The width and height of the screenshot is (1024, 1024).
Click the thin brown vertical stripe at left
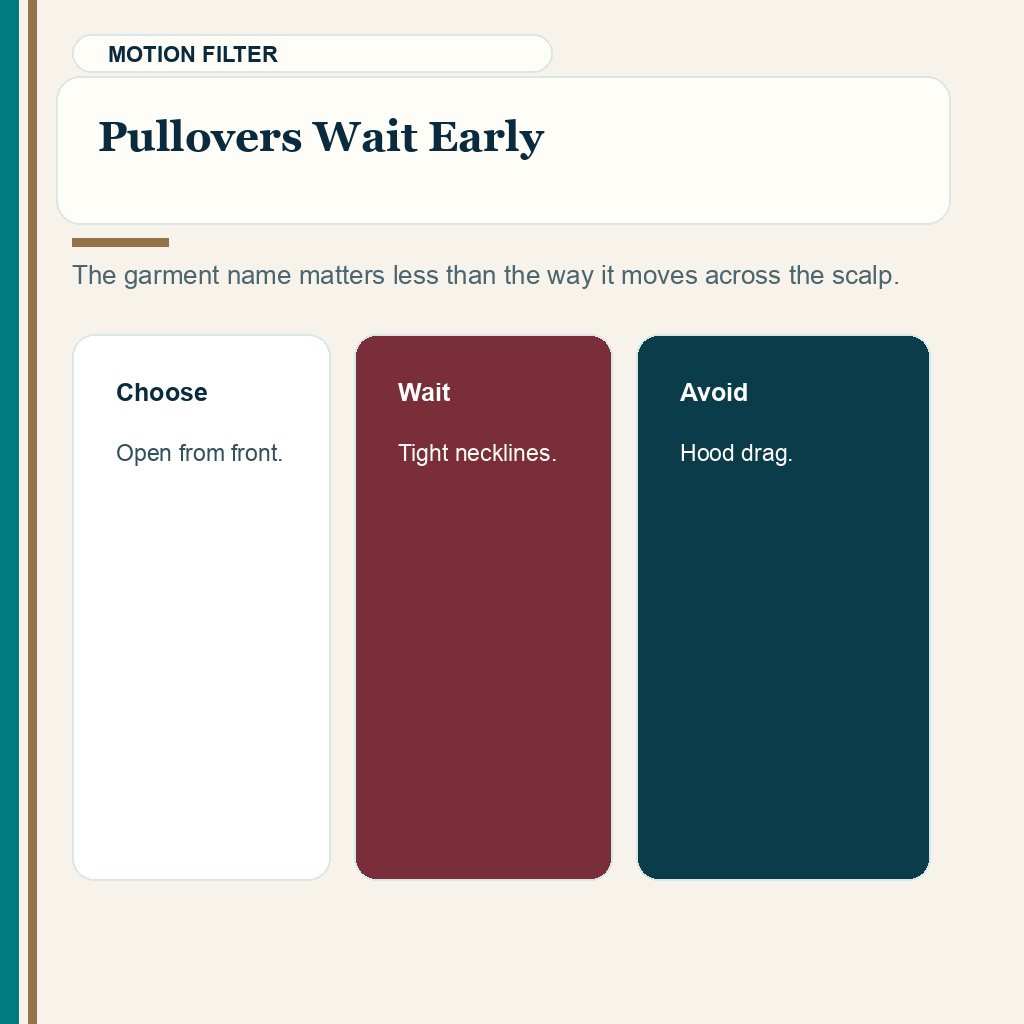pyautogui.click(x=32, y=512)
